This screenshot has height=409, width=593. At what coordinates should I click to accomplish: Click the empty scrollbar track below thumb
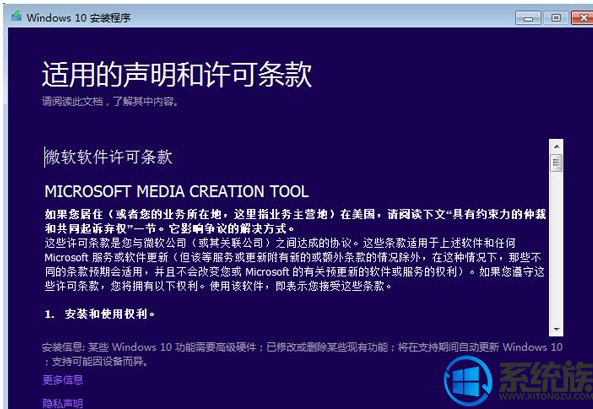556,247
